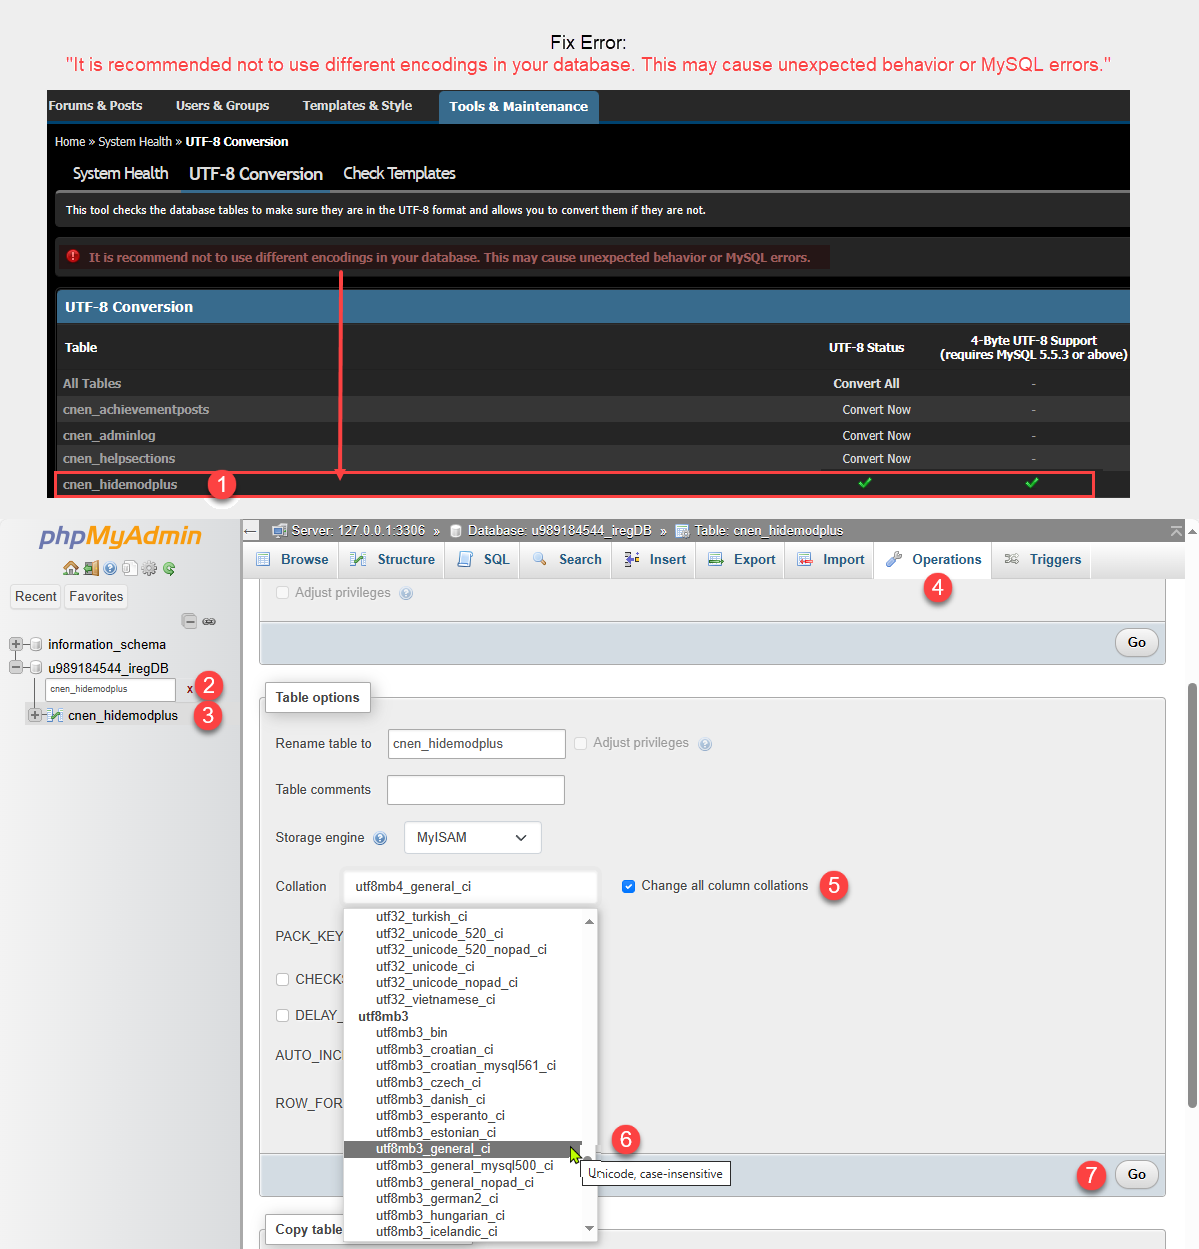Screen dimensions: 1199x1249
Task: Reload navigation panel with green refresh icon
Action: pyautogui.click(x=169, y=568)
